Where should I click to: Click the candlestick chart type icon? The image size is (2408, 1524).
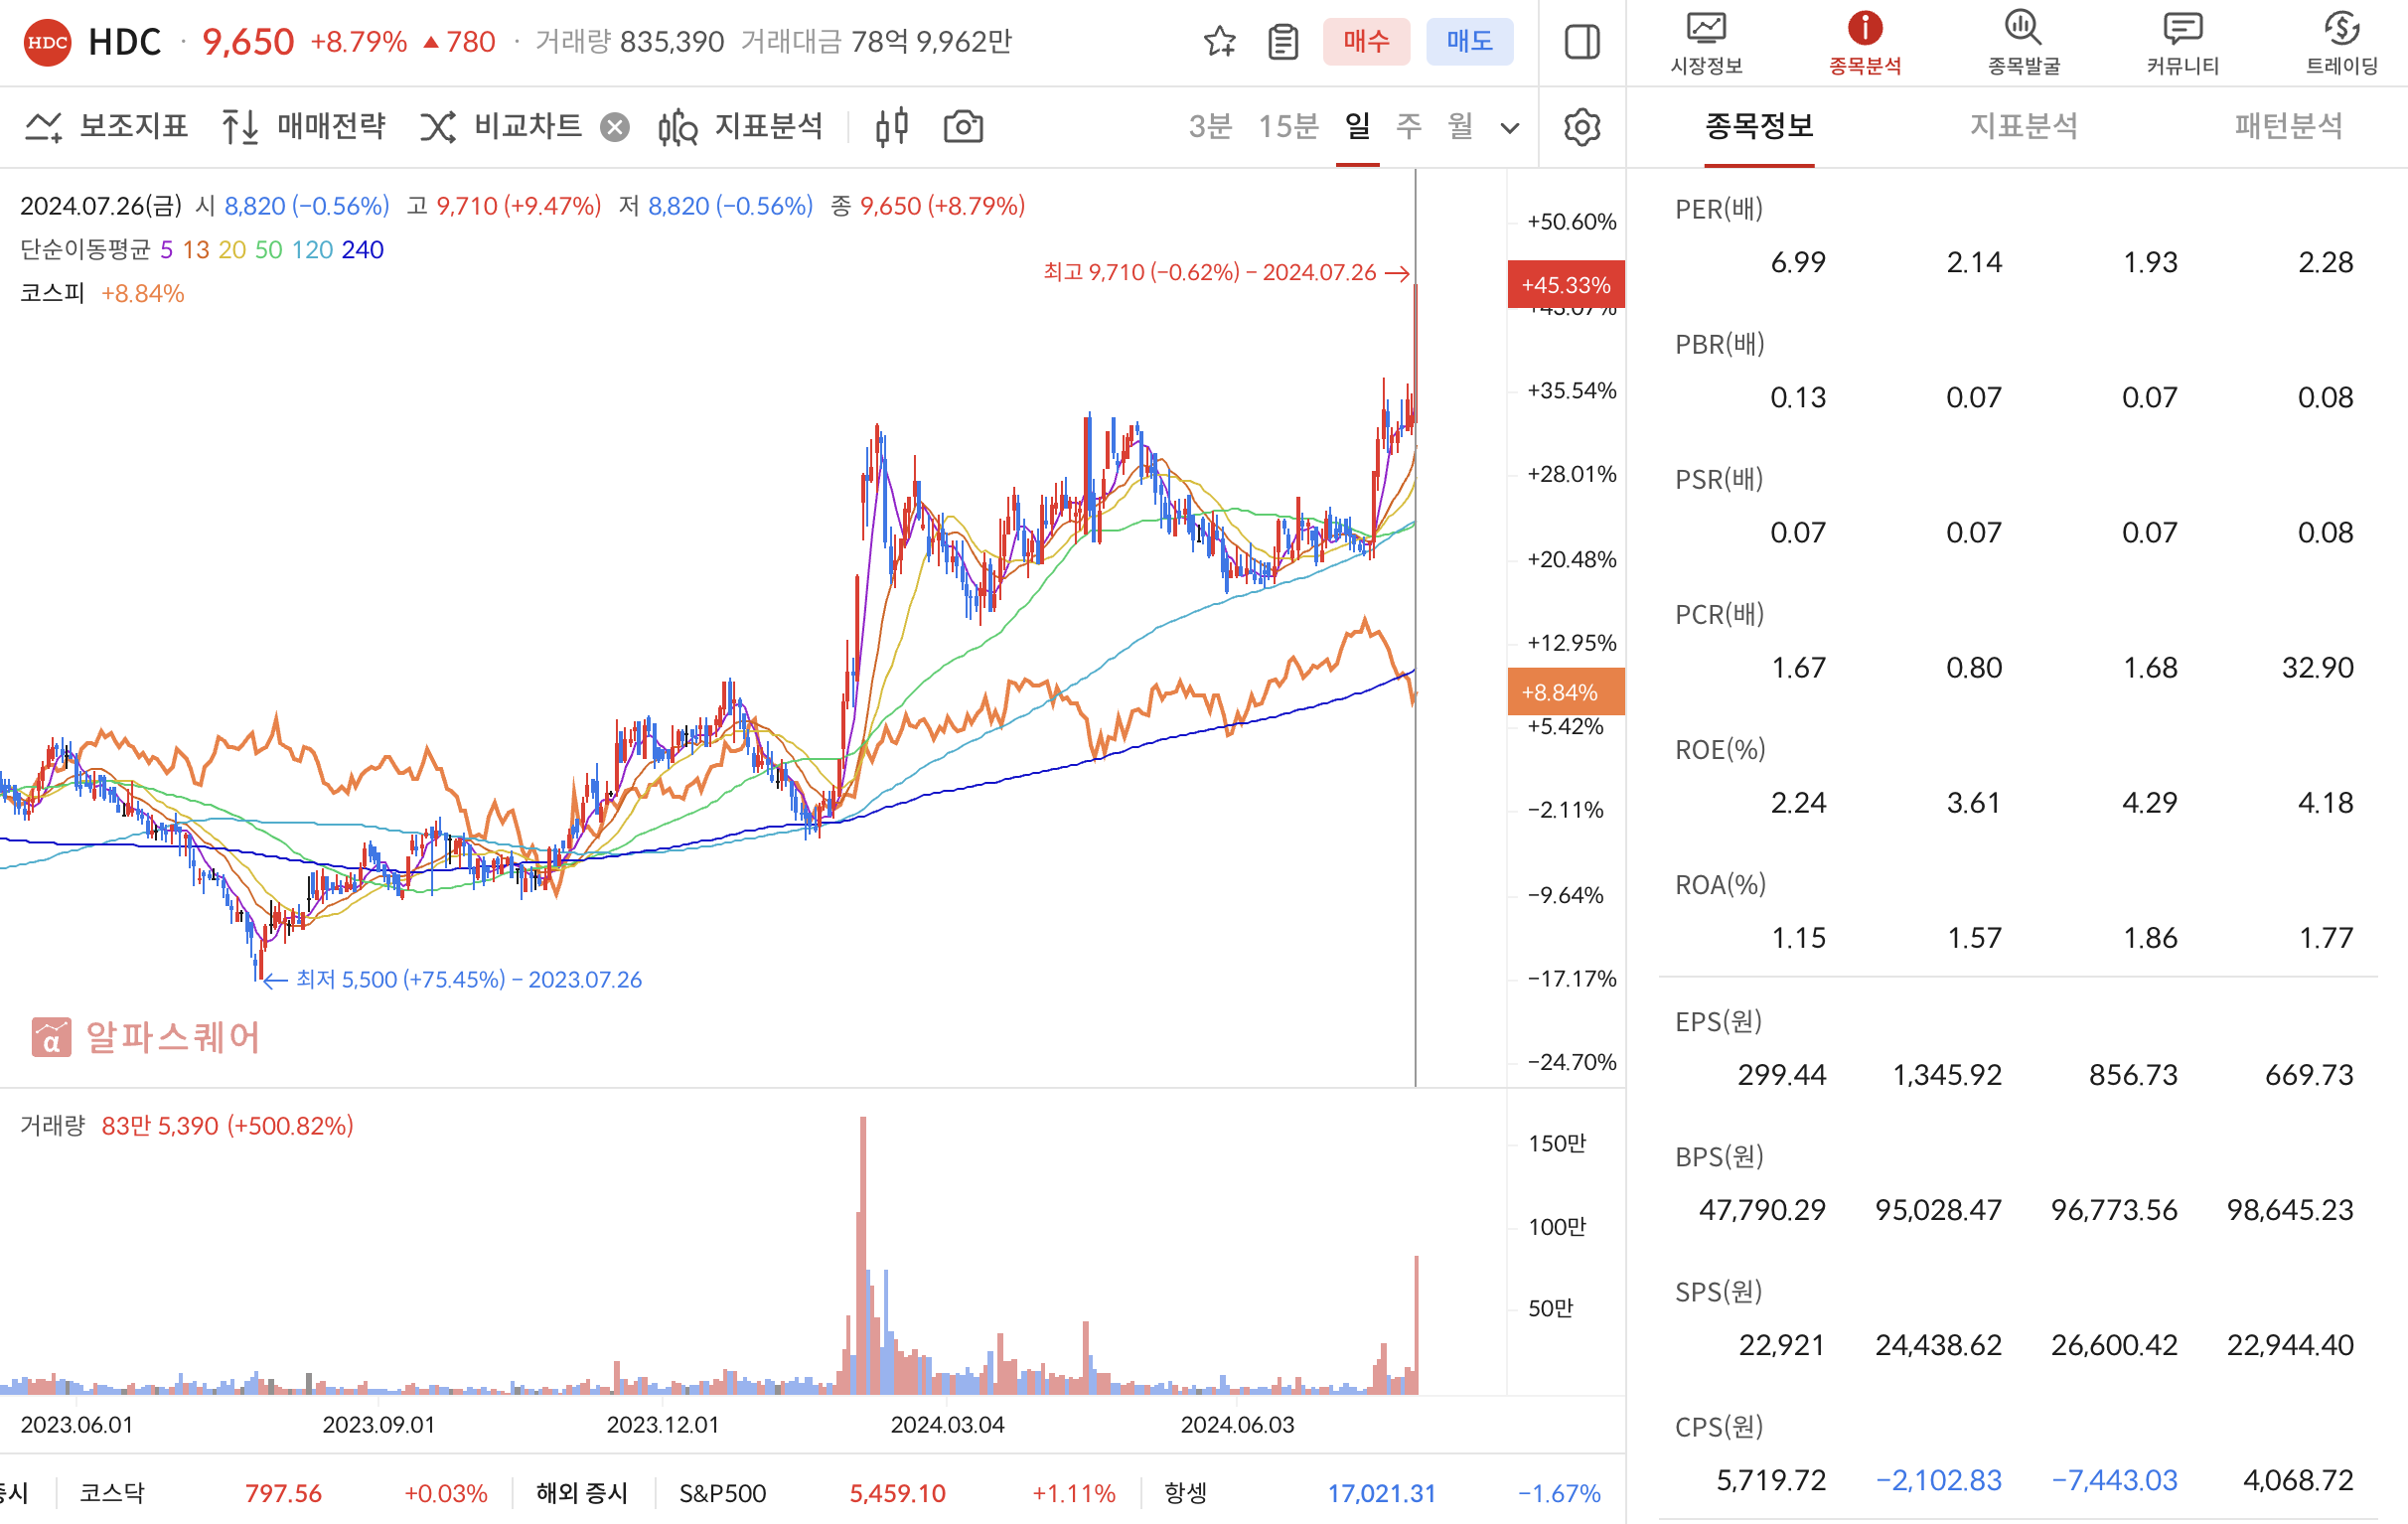coord(891,127)
